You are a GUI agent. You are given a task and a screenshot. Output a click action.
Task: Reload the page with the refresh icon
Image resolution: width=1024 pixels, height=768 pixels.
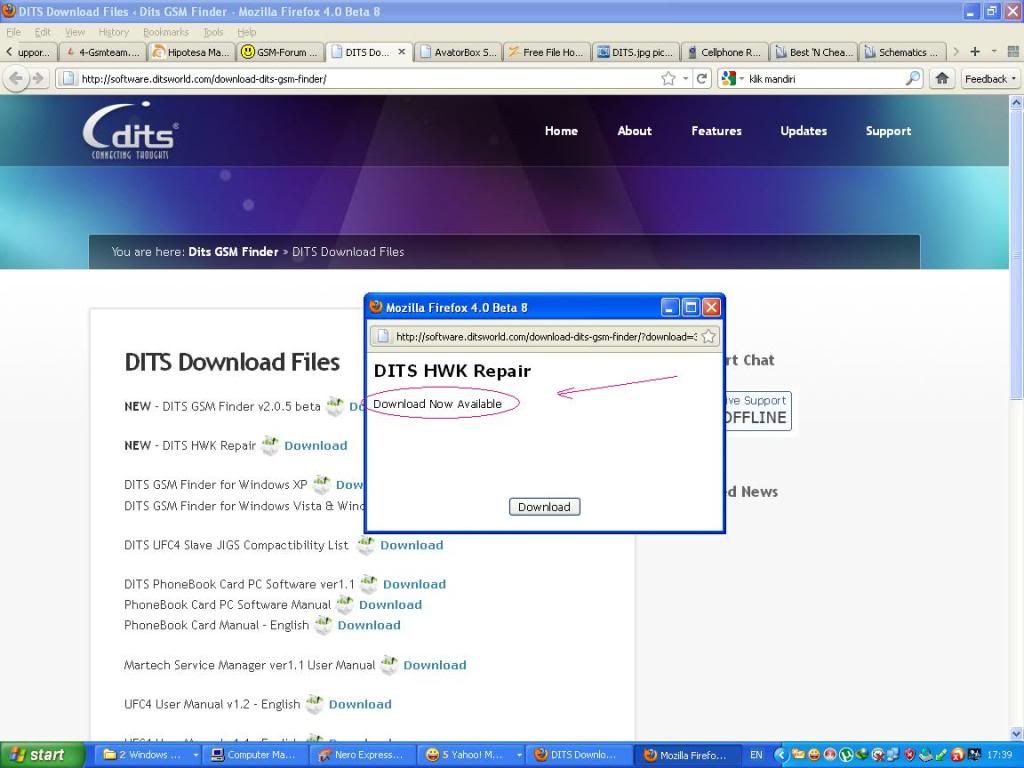702,79
